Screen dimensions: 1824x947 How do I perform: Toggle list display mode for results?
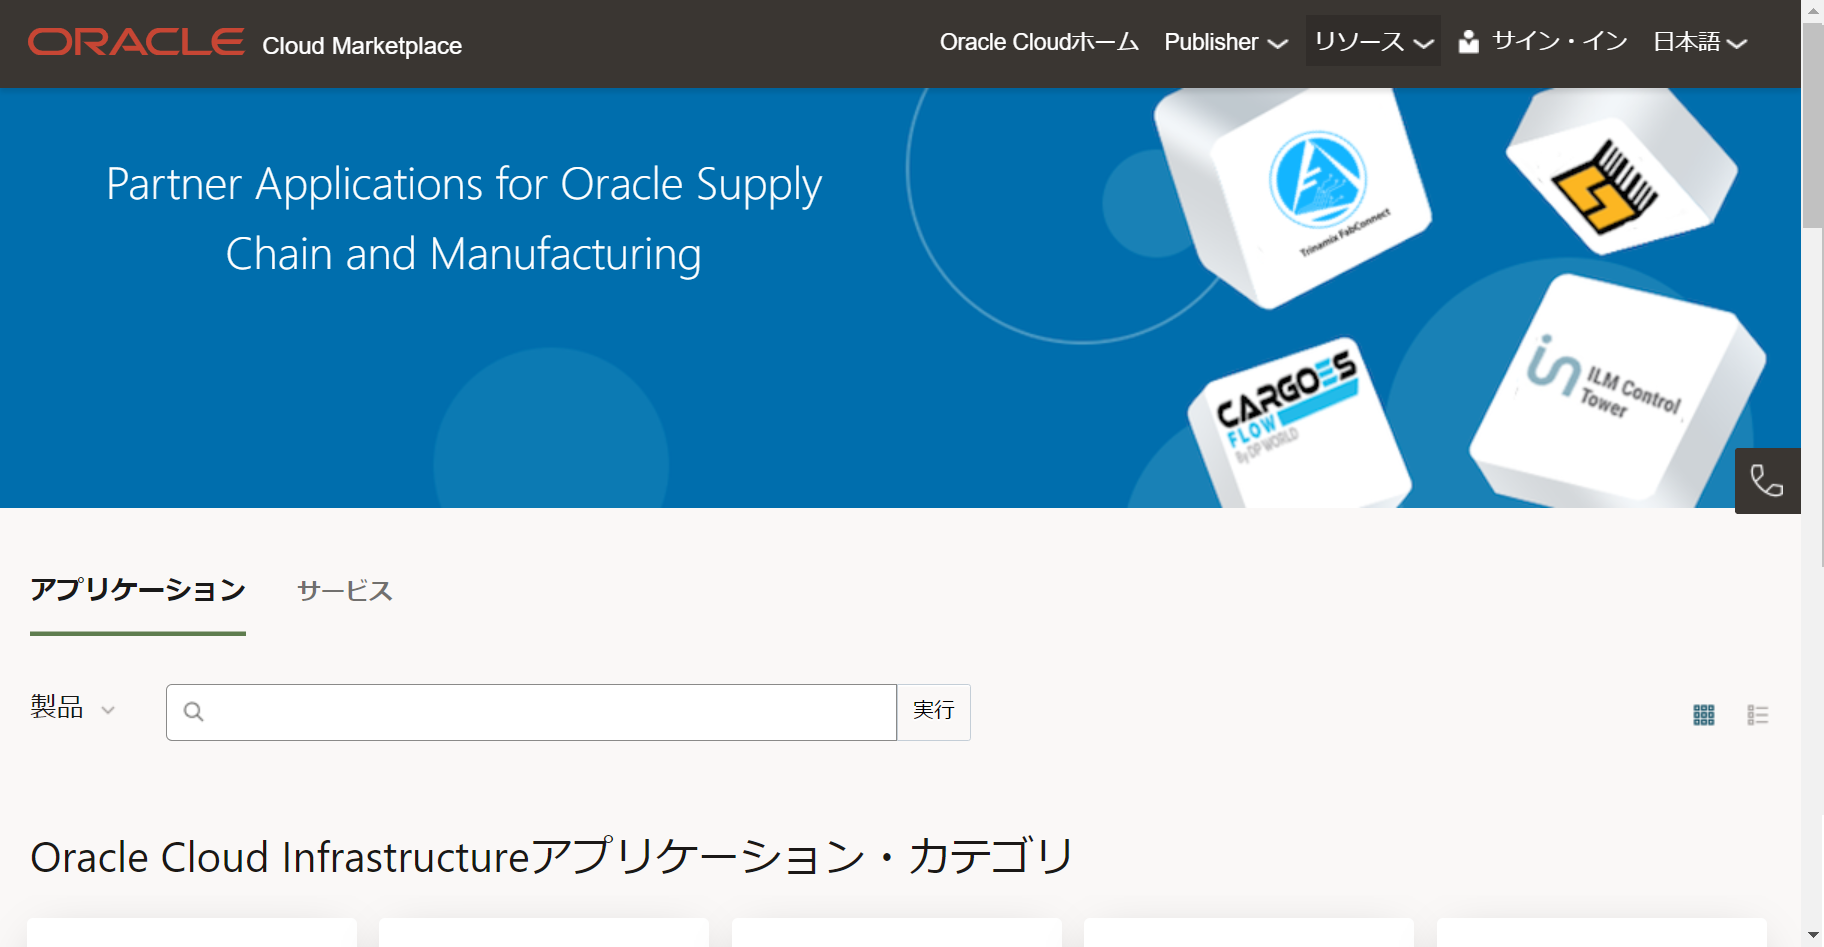1758,714
